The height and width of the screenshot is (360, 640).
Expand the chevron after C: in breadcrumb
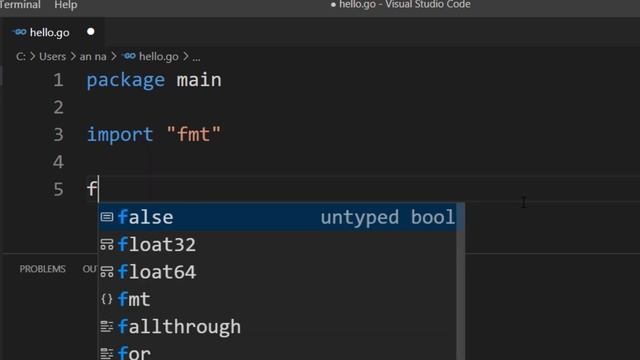(33, 56)
